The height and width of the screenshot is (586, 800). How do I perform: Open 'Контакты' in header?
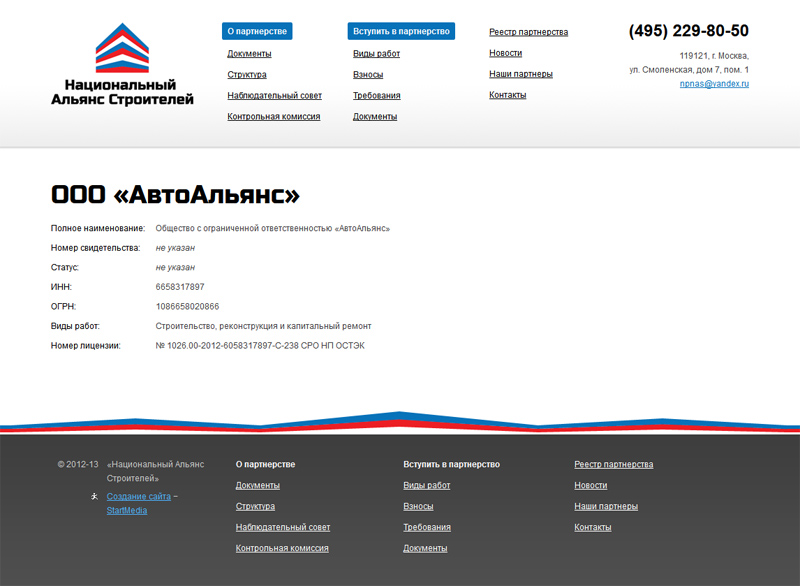(x=508, y=94)
